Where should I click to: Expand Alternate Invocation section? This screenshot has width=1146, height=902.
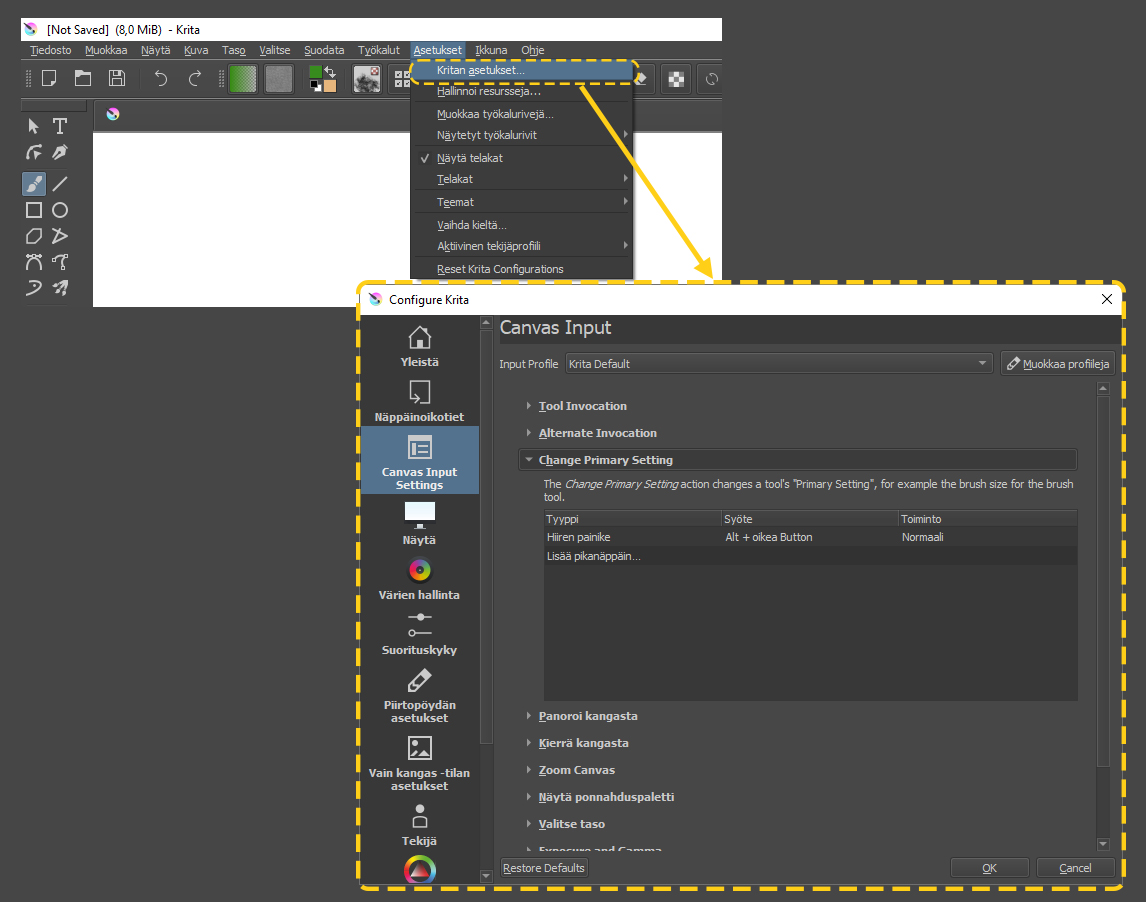click(597, 433)
